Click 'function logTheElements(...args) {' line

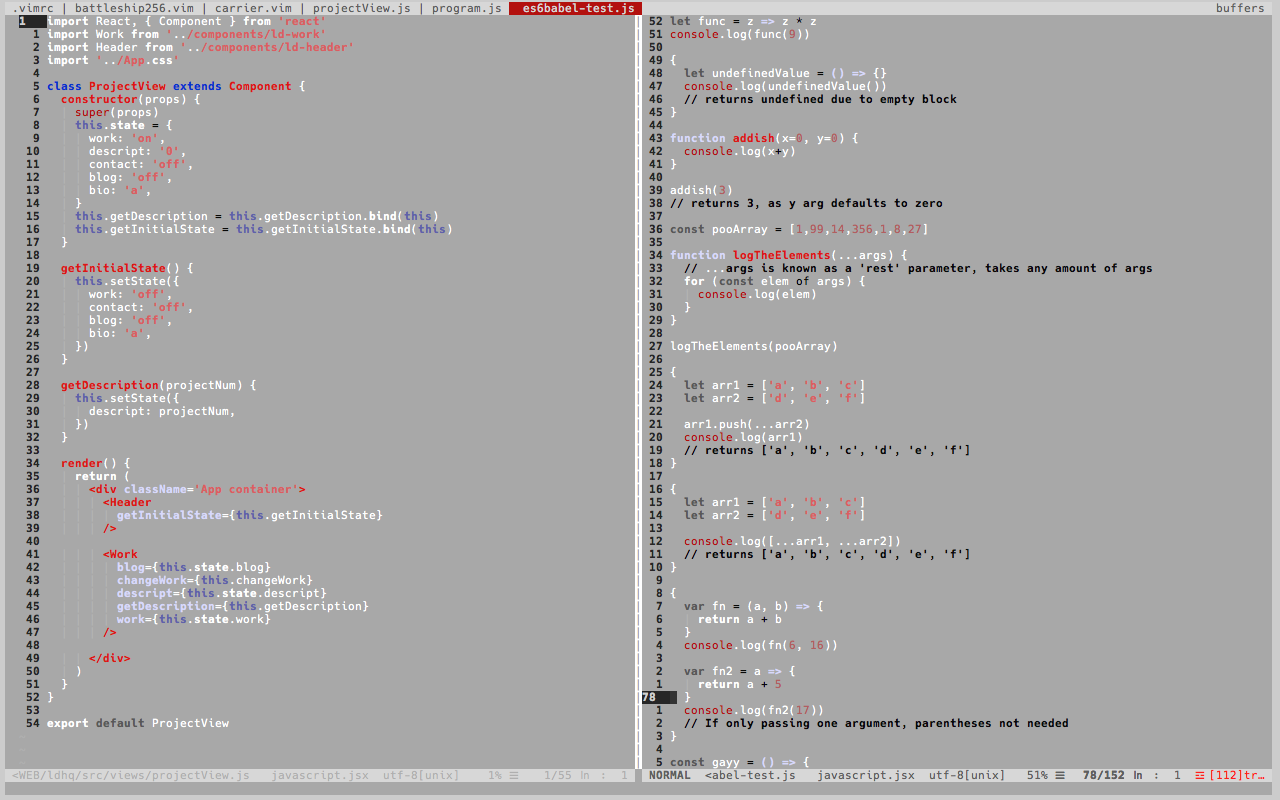point(789,255)
